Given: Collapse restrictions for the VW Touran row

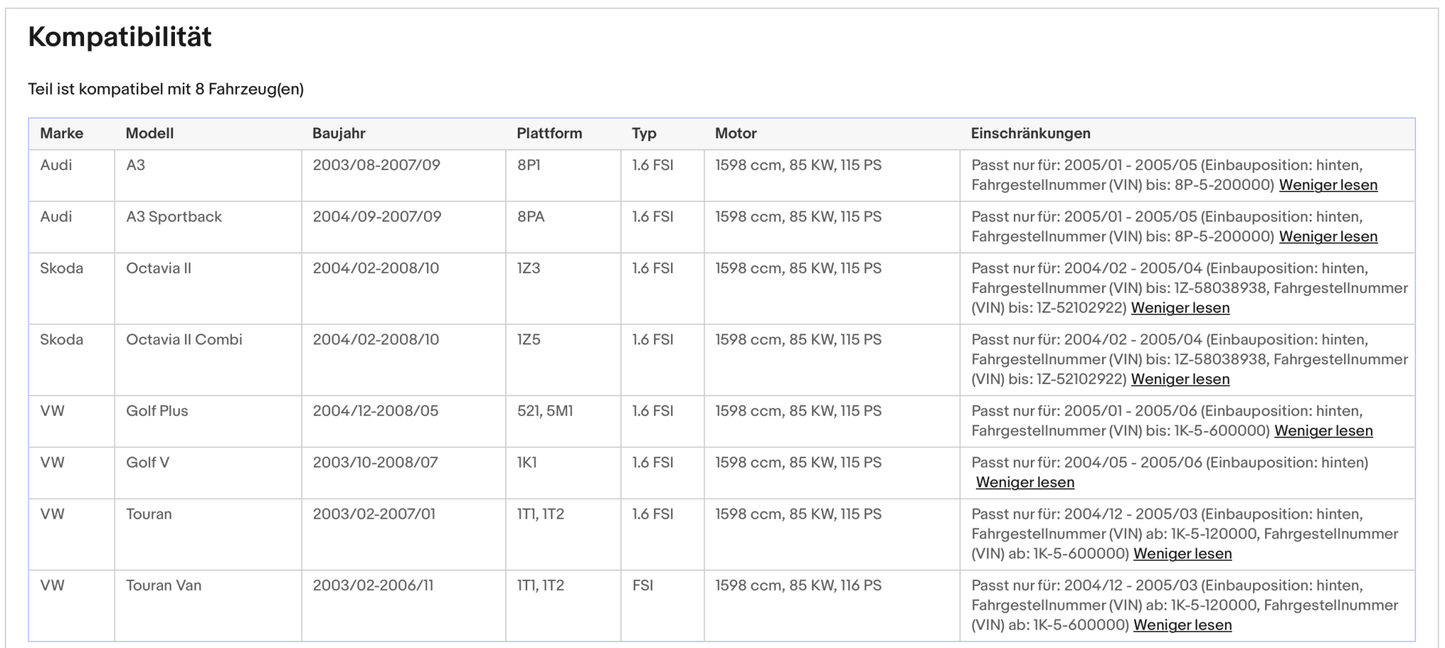Looking at the screenshot, I should pyautogui.click(x=1182, y=554).
